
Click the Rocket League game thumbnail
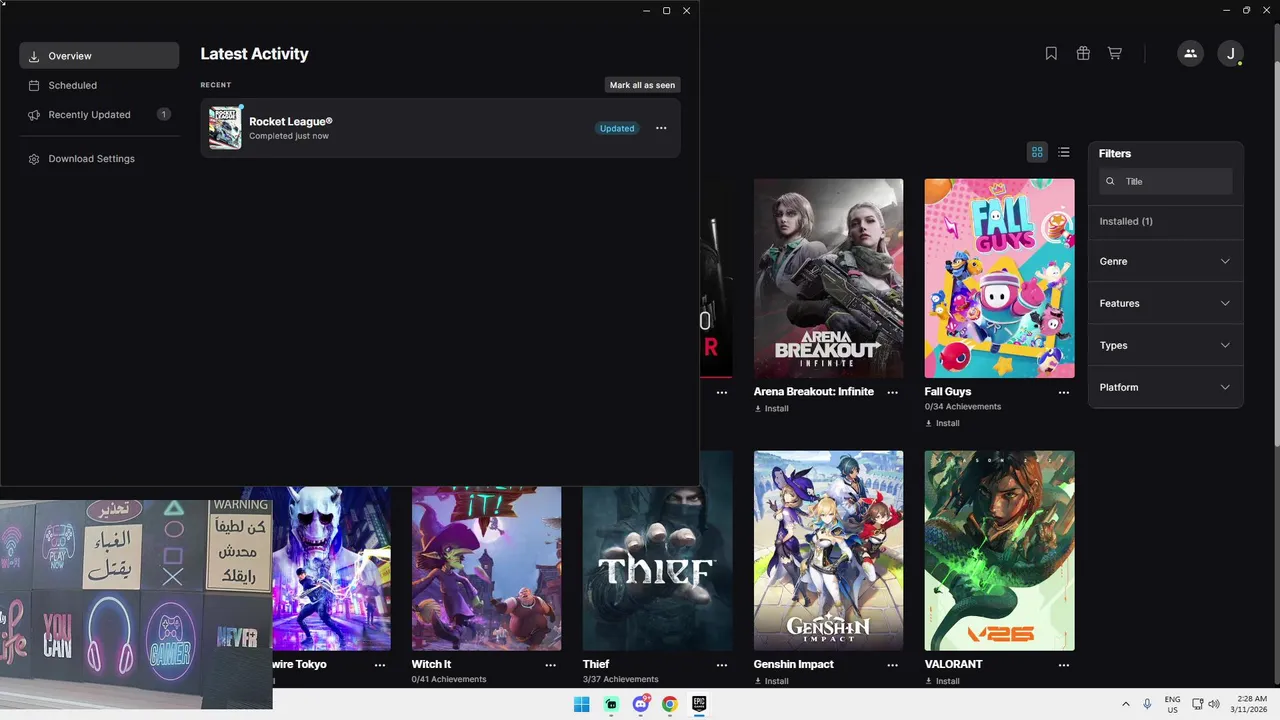tap(225, 128)
